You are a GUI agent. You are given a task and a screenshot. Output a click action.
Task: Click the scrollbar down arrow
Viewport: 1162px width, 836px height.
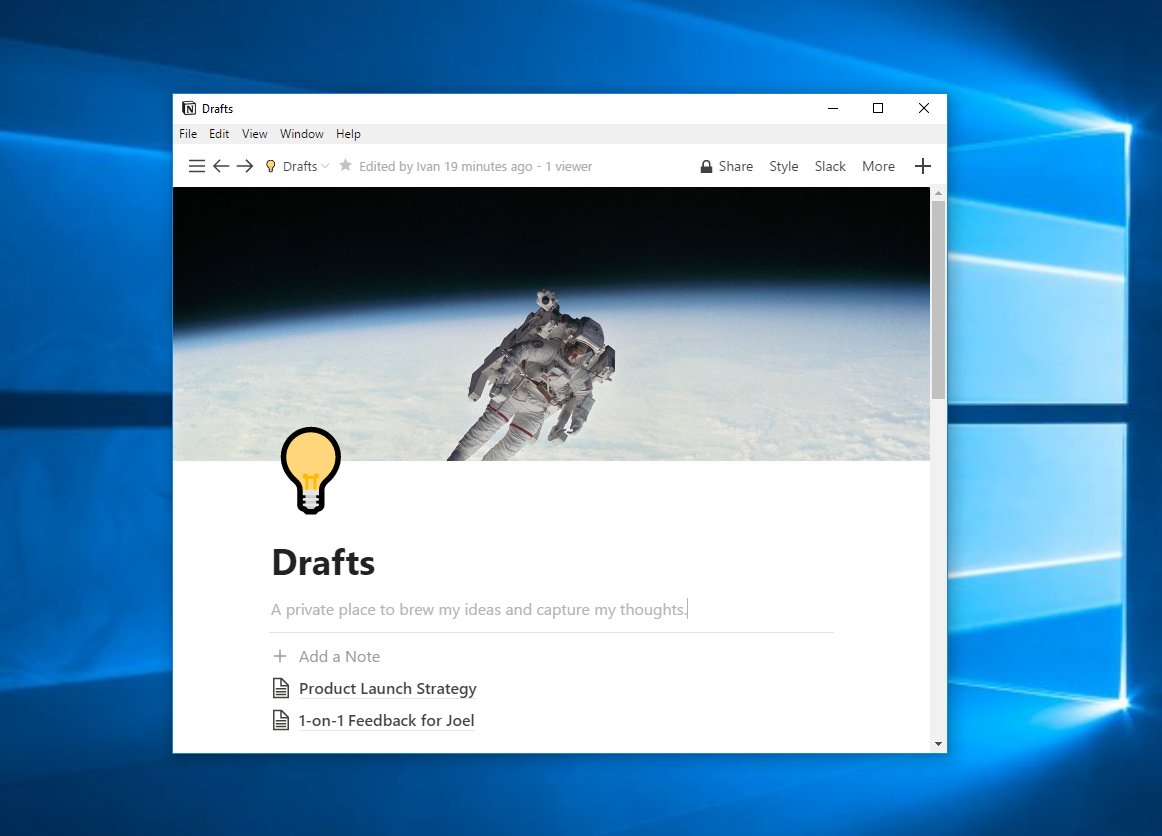[x=938, y=743]
